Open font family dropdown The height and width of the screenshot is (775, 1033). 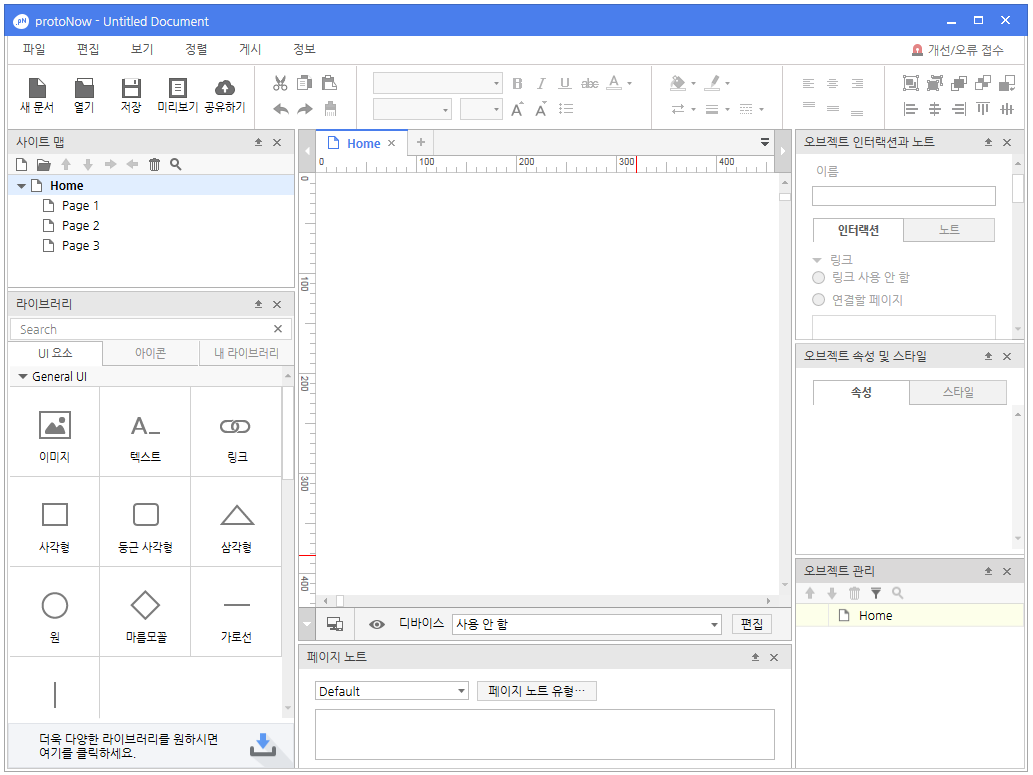click(x=437, y=83)
